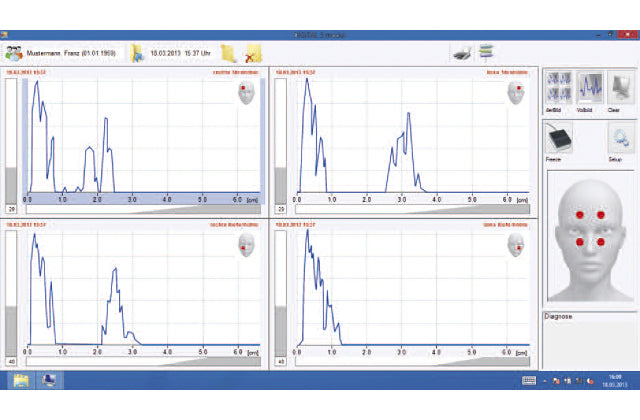The height and width of the screenshot is (420, 640).
Task: Open the on-screen keyboard taskbar icon
Action: tap(529, 381)
